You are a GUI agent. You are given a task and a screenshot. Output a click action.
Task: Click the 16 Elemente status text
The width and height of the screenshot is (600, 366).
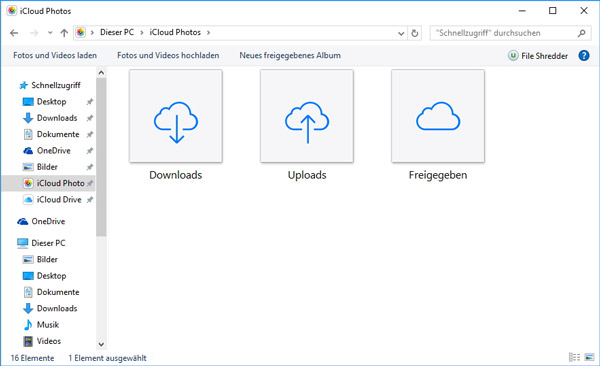coord(33,358)
